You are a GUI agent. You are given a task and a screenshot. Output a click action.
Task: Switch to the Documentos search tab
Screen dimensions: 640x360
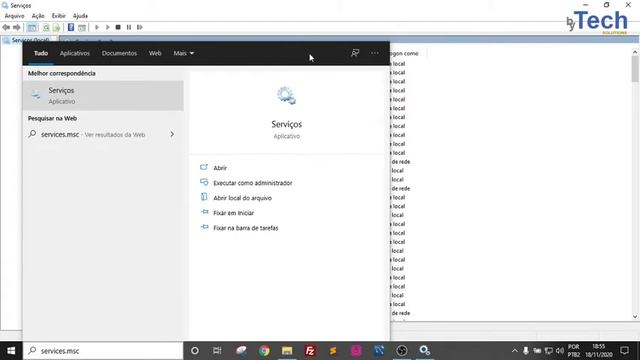point(119,53)
